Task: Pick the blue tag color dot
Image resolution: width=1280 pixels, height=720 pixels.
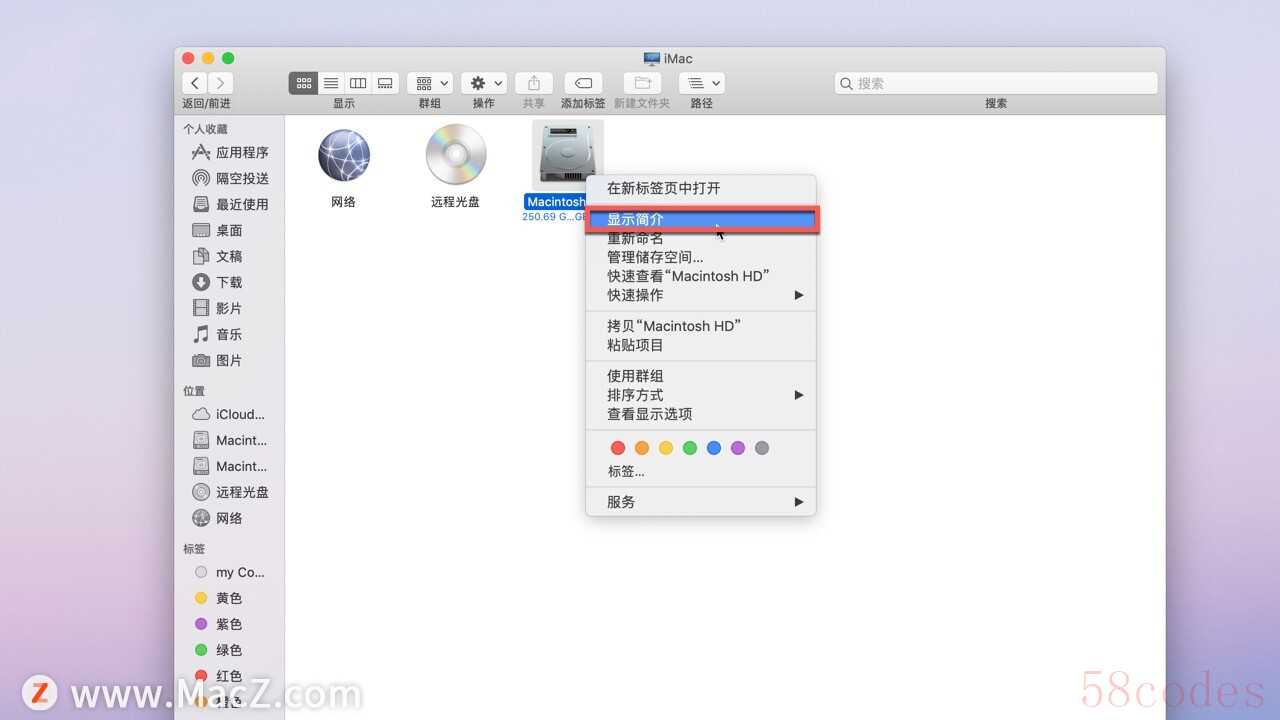Action: 714,448
